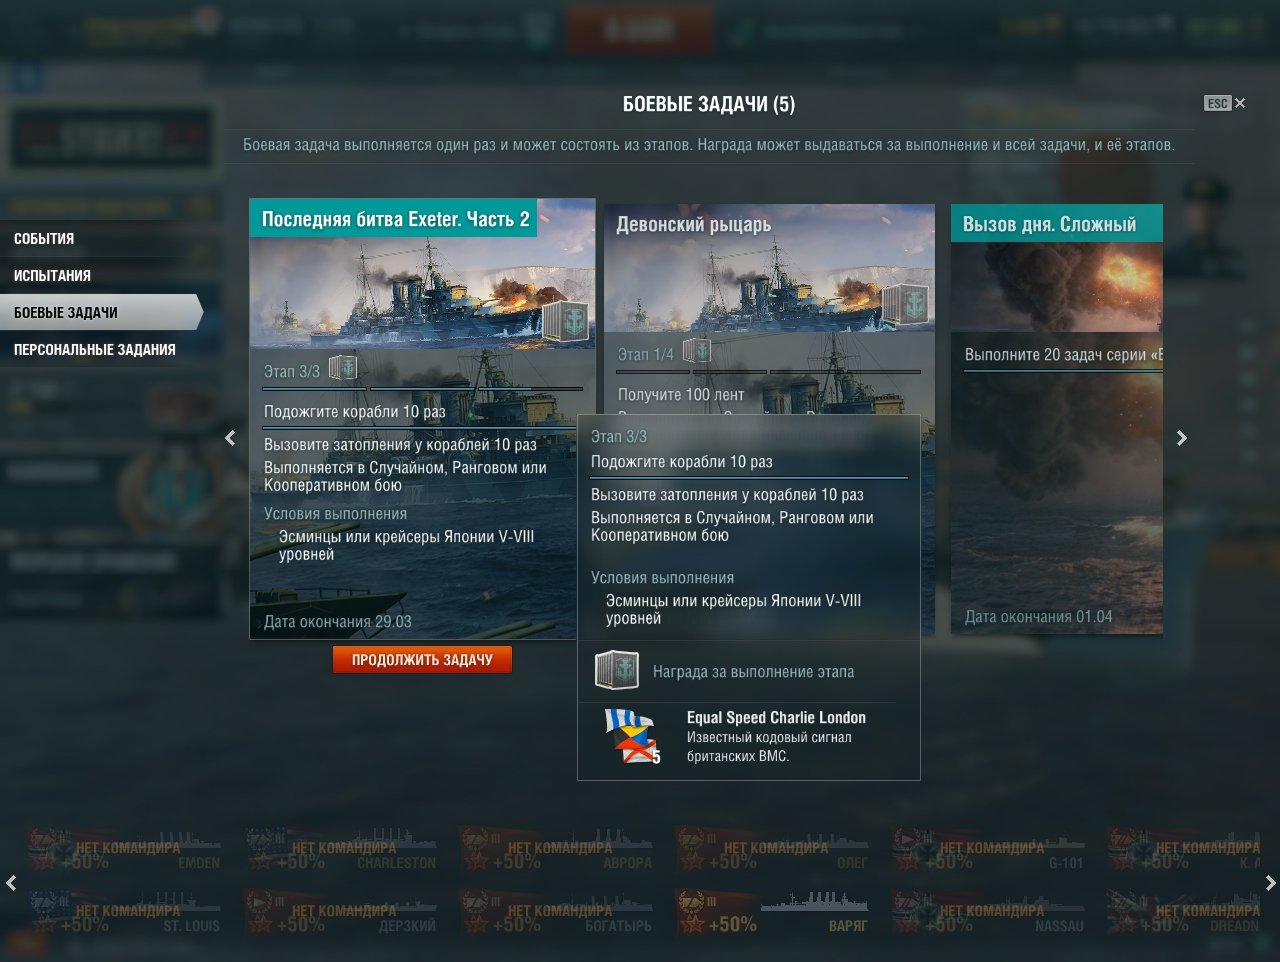Click the container icon next to Награда за выполнение этапа
Screen dimensions: 1280x962
click(617, 671)
